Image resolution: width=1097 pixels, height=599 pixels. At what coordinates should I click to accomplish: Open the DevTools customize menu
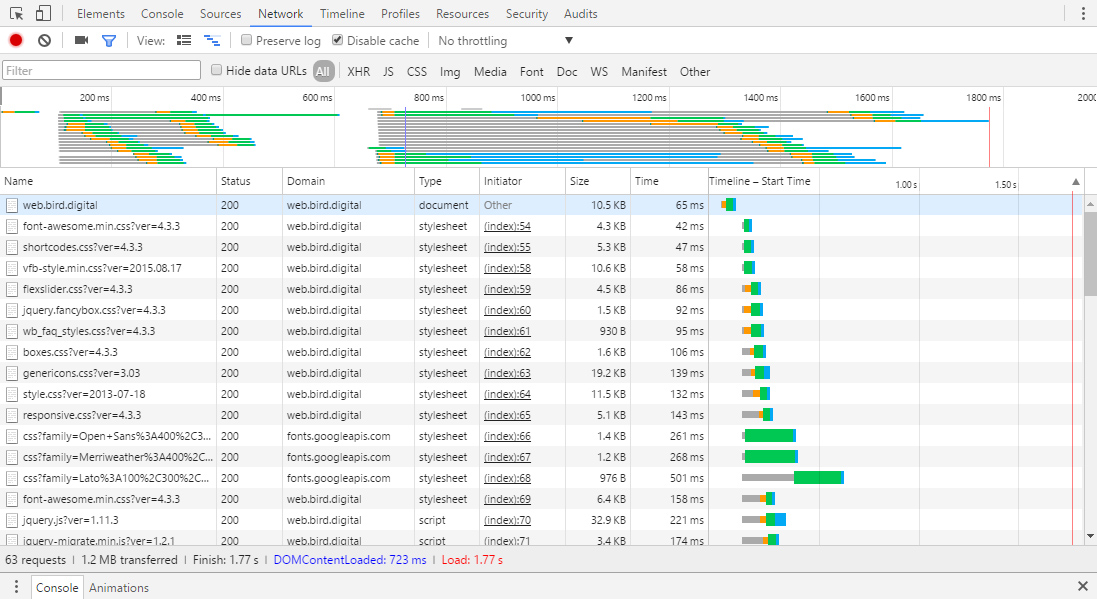pyautogui.click(x=1083, y=13)
